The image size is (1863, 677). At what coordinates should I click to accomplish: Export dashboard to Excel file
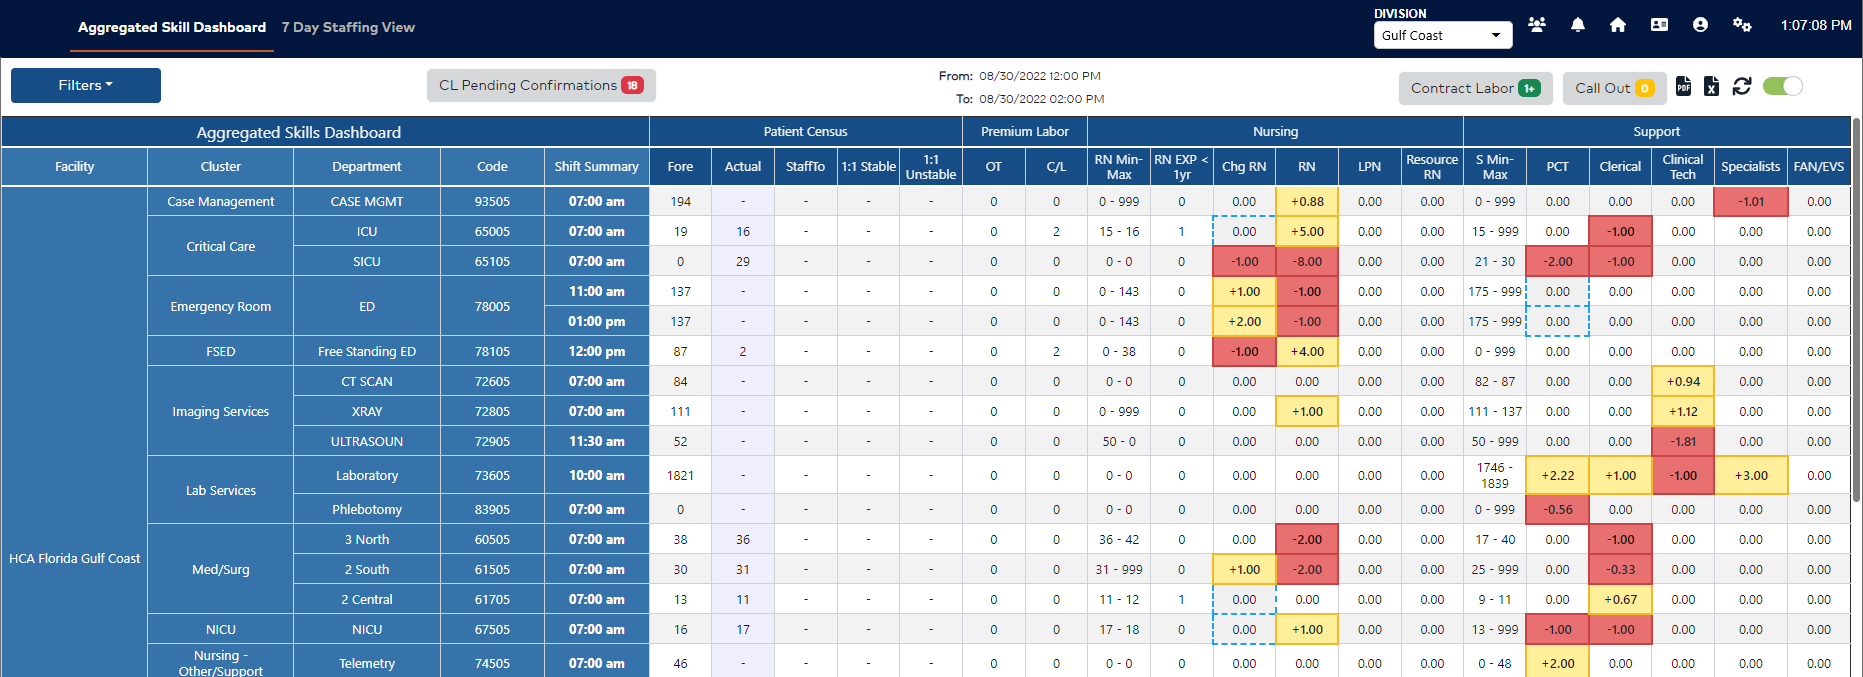pyautogui.click(x=1712, y=87)
